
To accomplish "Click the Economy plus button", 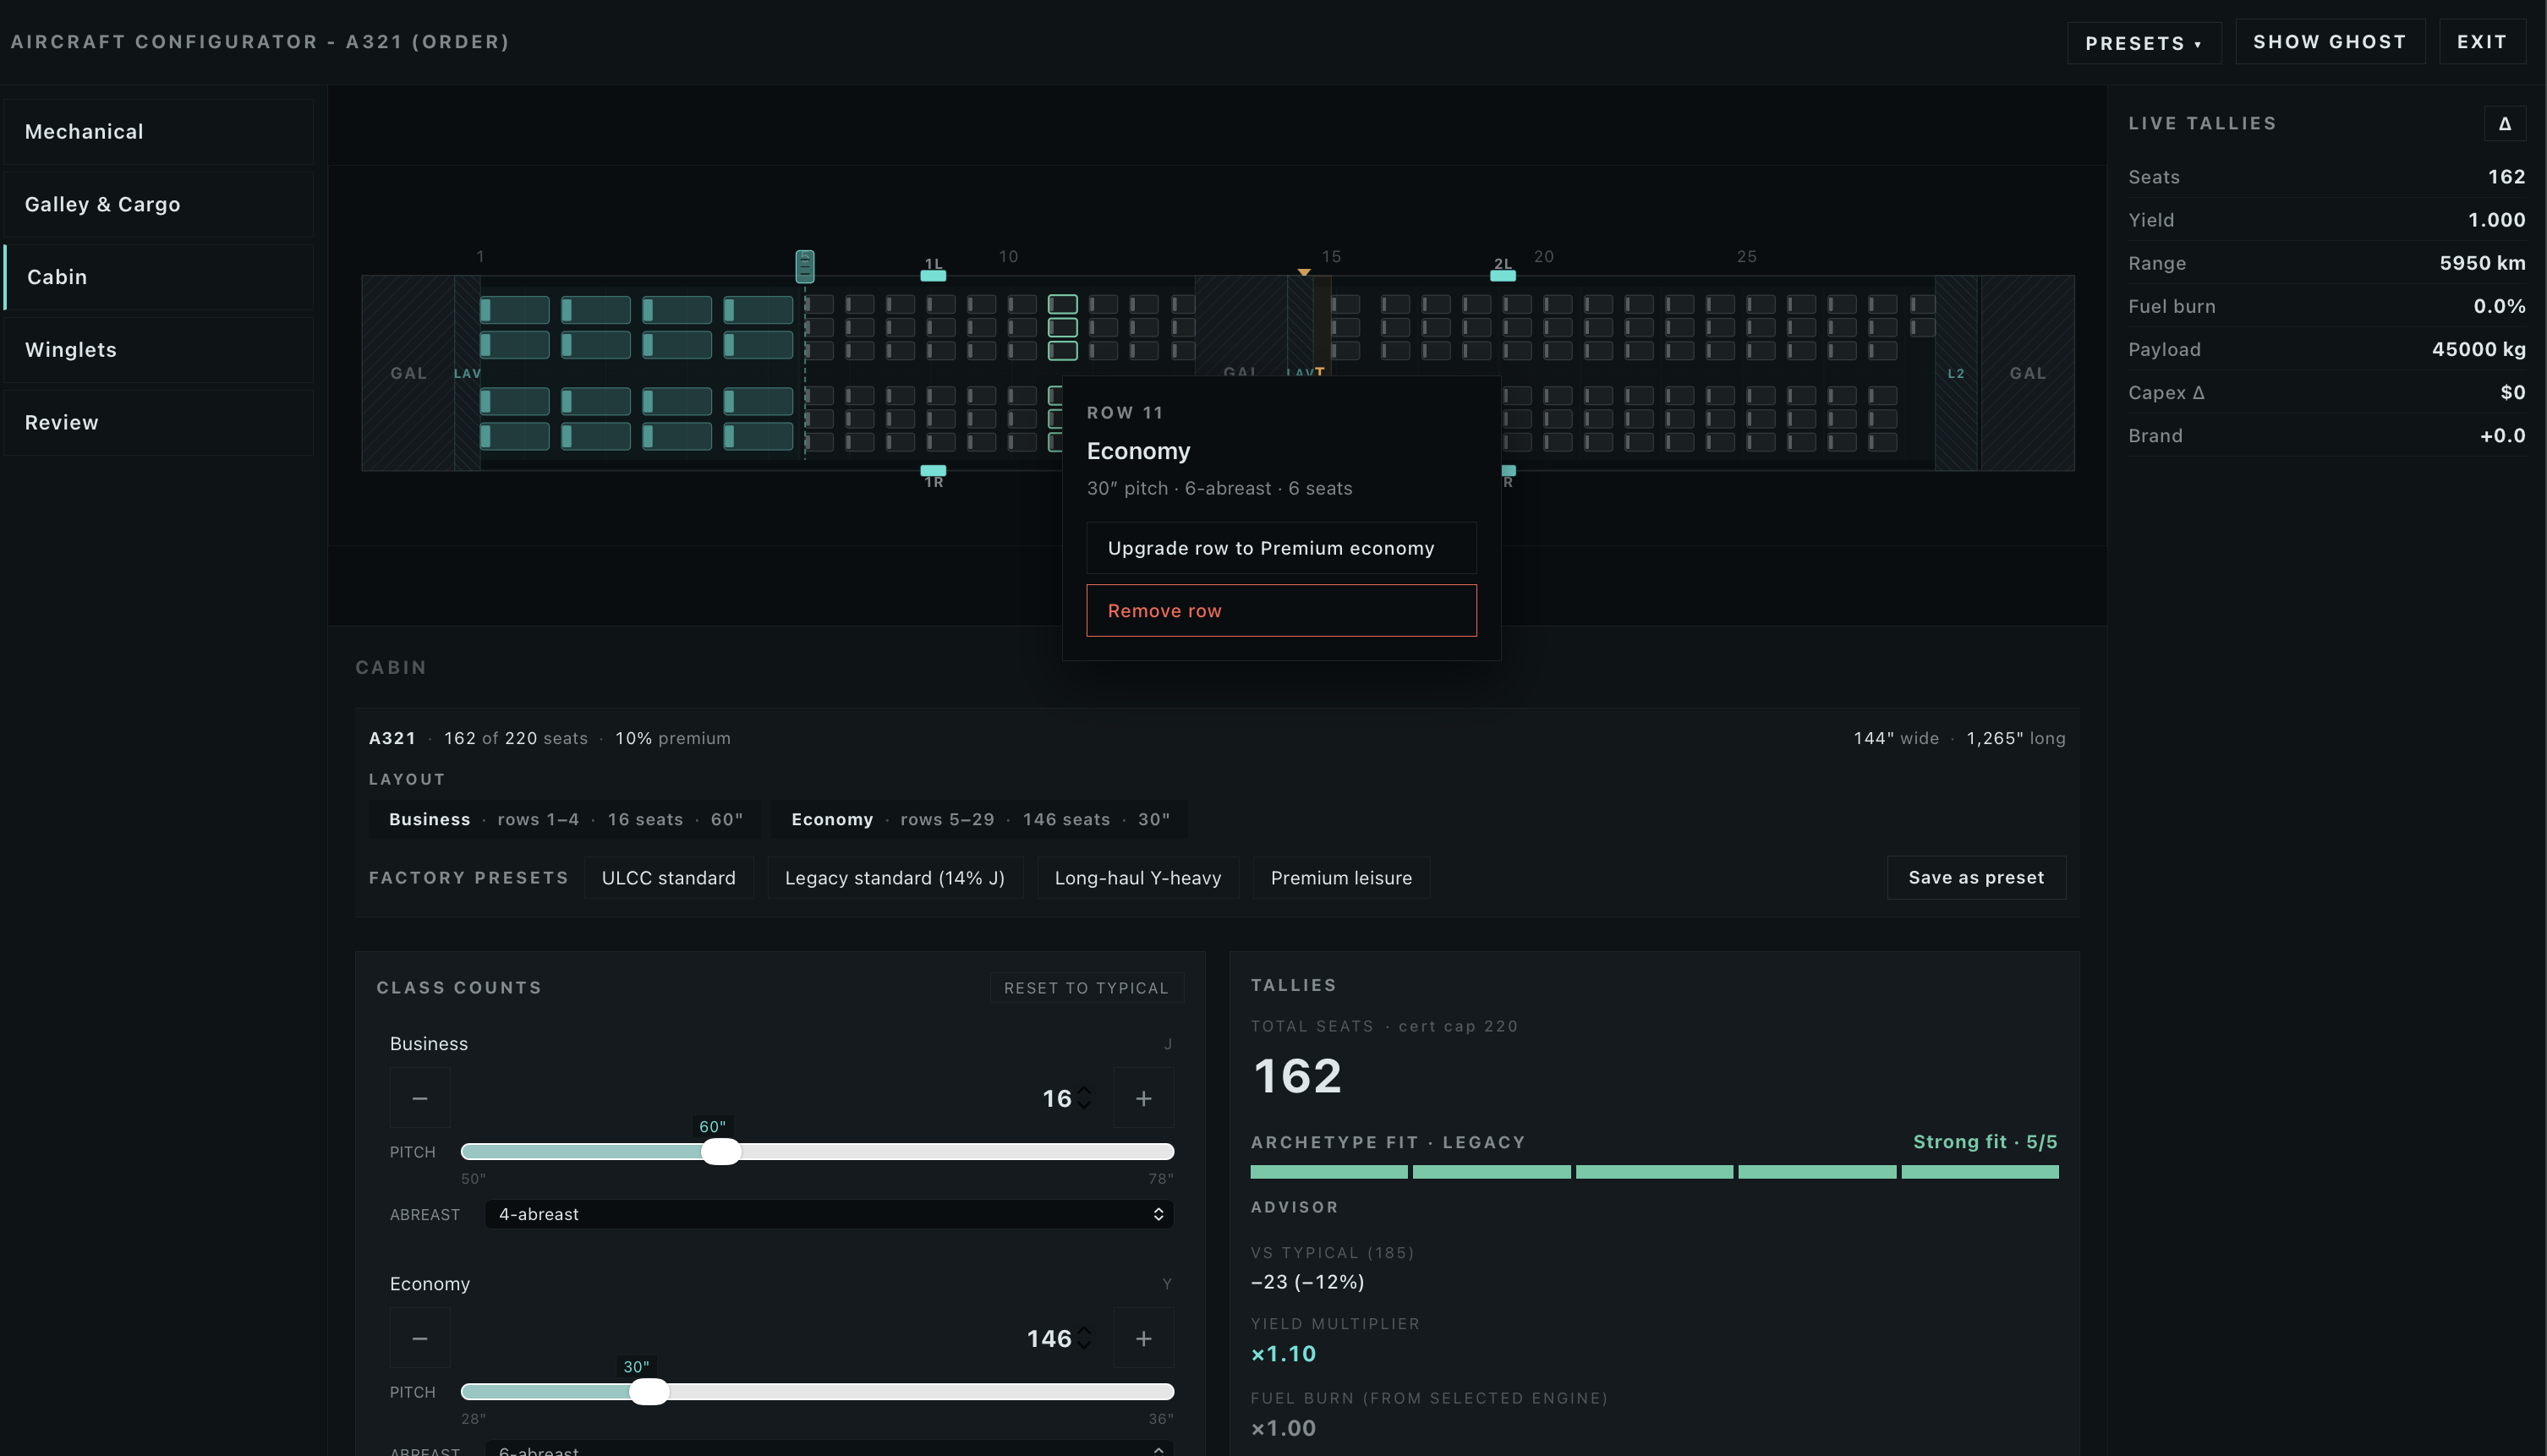I will tap(1143, 1338).
